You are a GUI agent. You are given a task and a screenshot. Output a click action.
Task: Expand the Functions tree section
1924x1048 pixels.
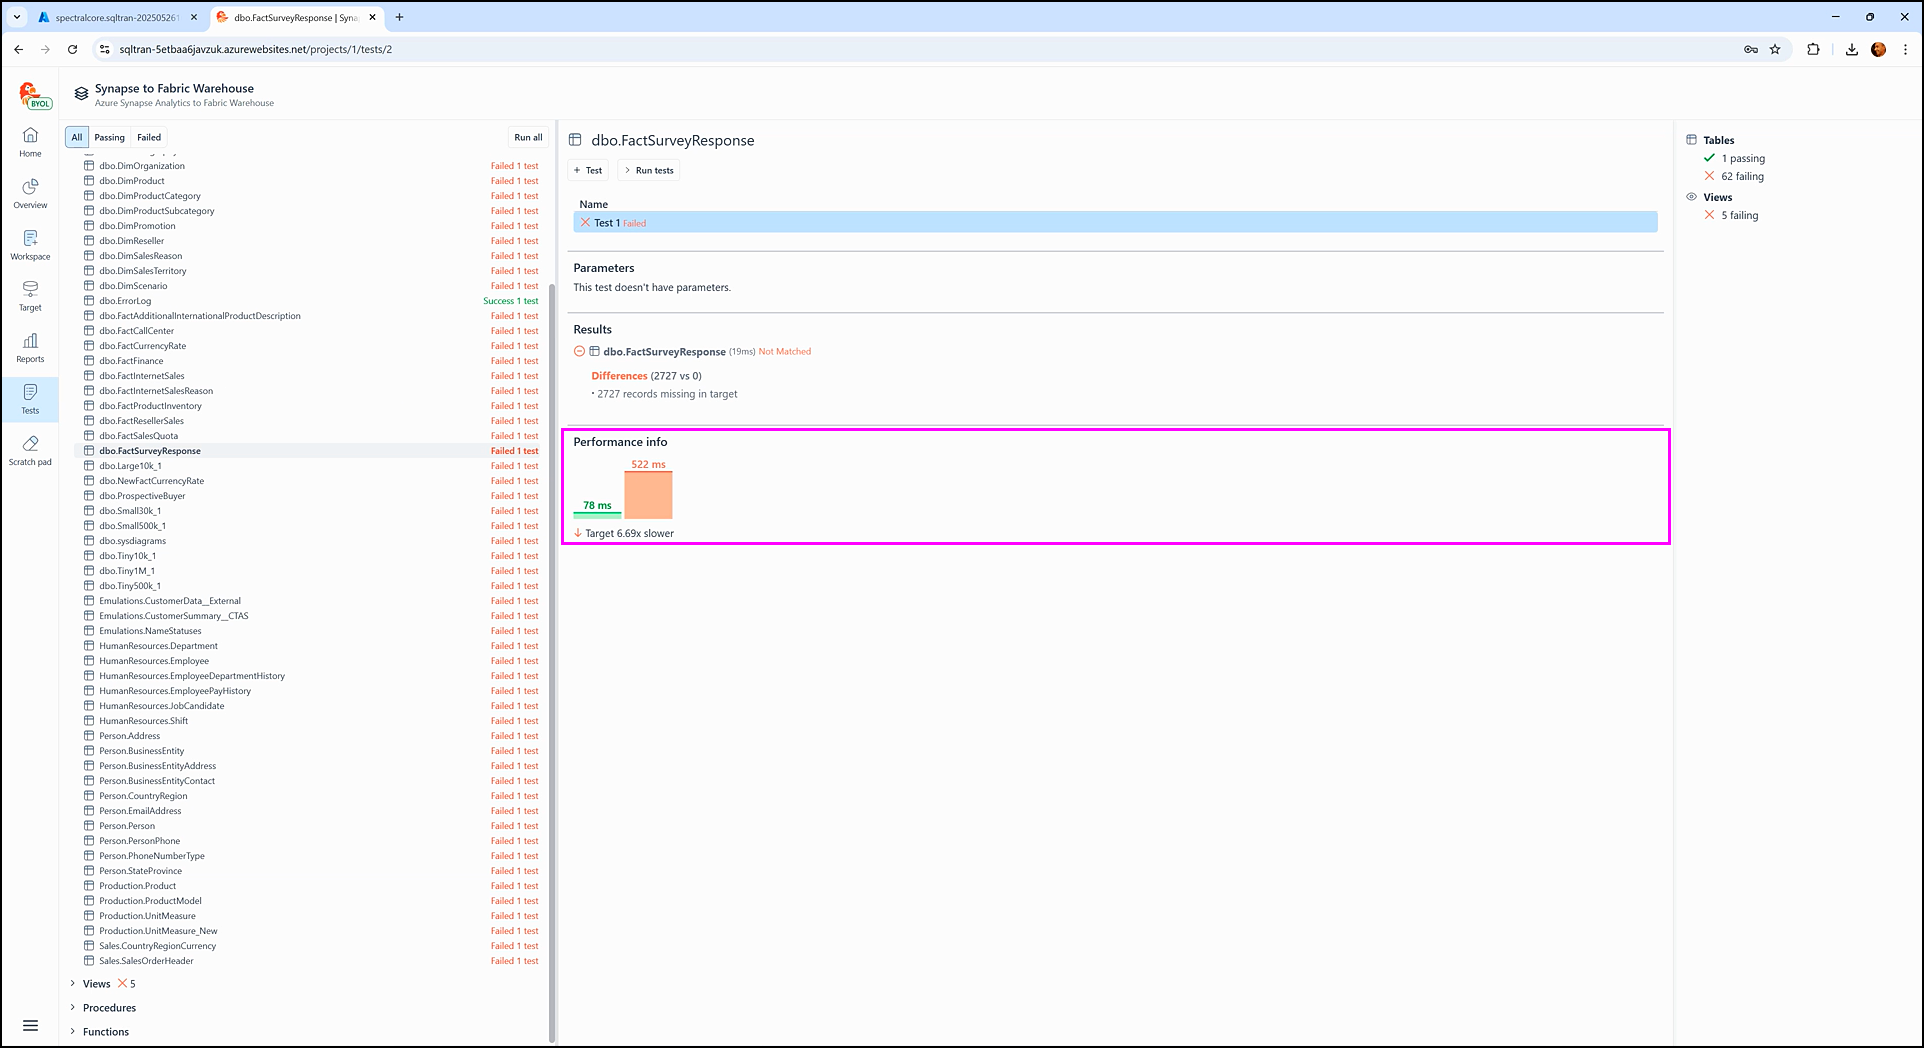[73, 1032]
